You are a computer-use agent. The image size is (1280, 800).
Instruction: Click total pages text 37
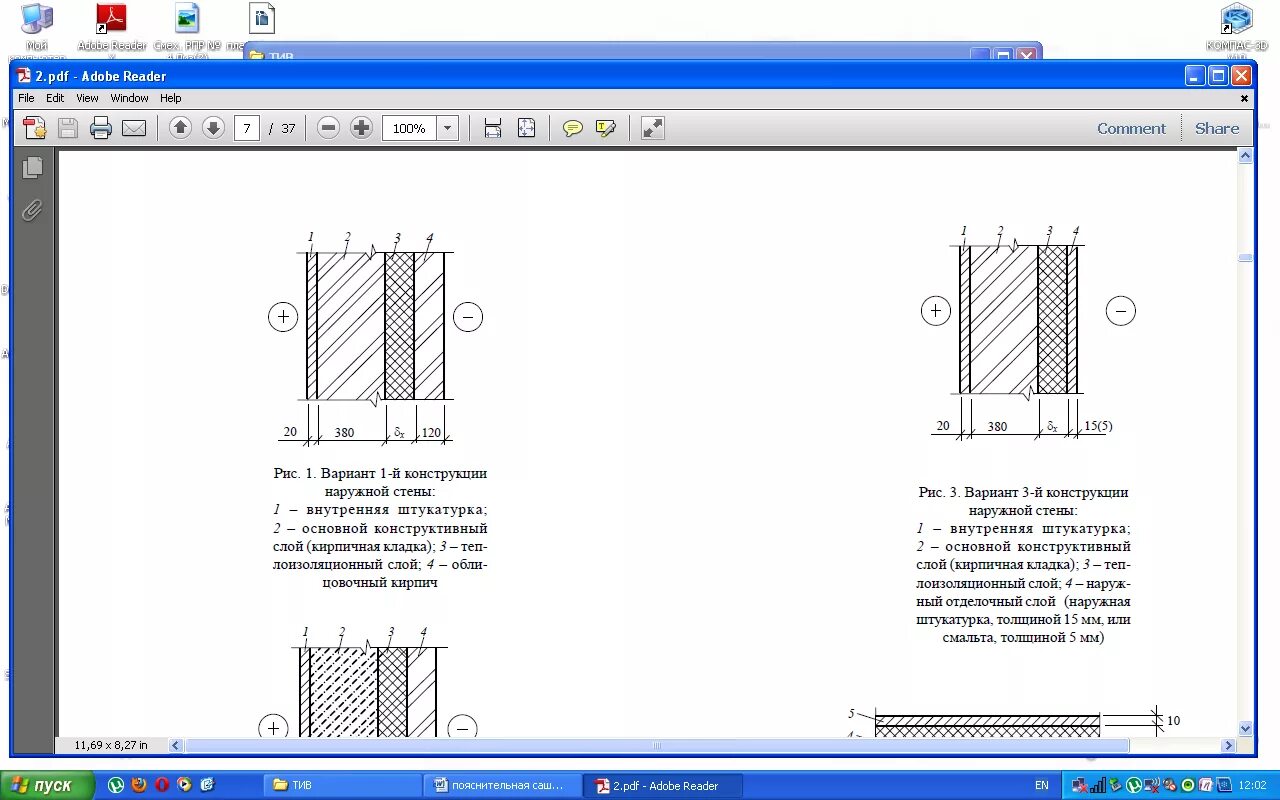(x=288, y=128)
